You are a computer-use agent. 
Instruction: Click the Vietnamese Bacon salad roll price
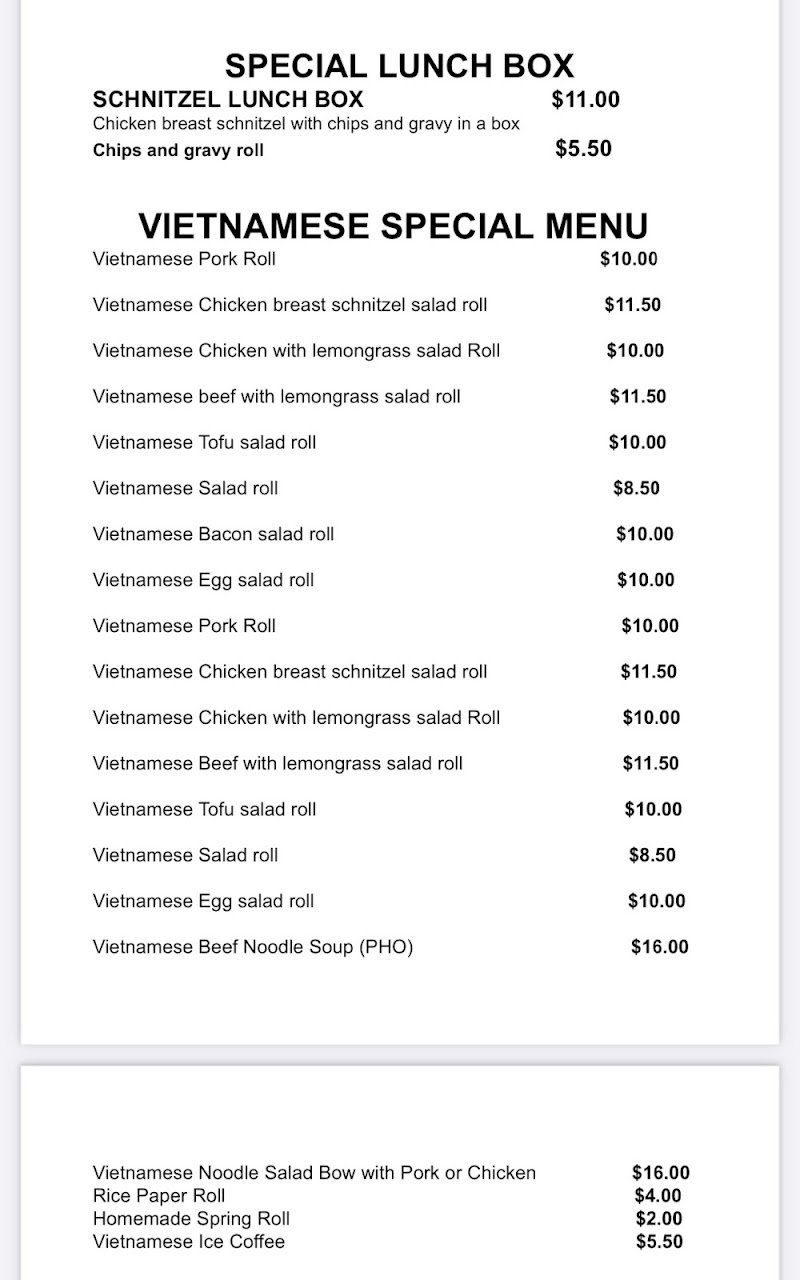(x=645, y=534)
